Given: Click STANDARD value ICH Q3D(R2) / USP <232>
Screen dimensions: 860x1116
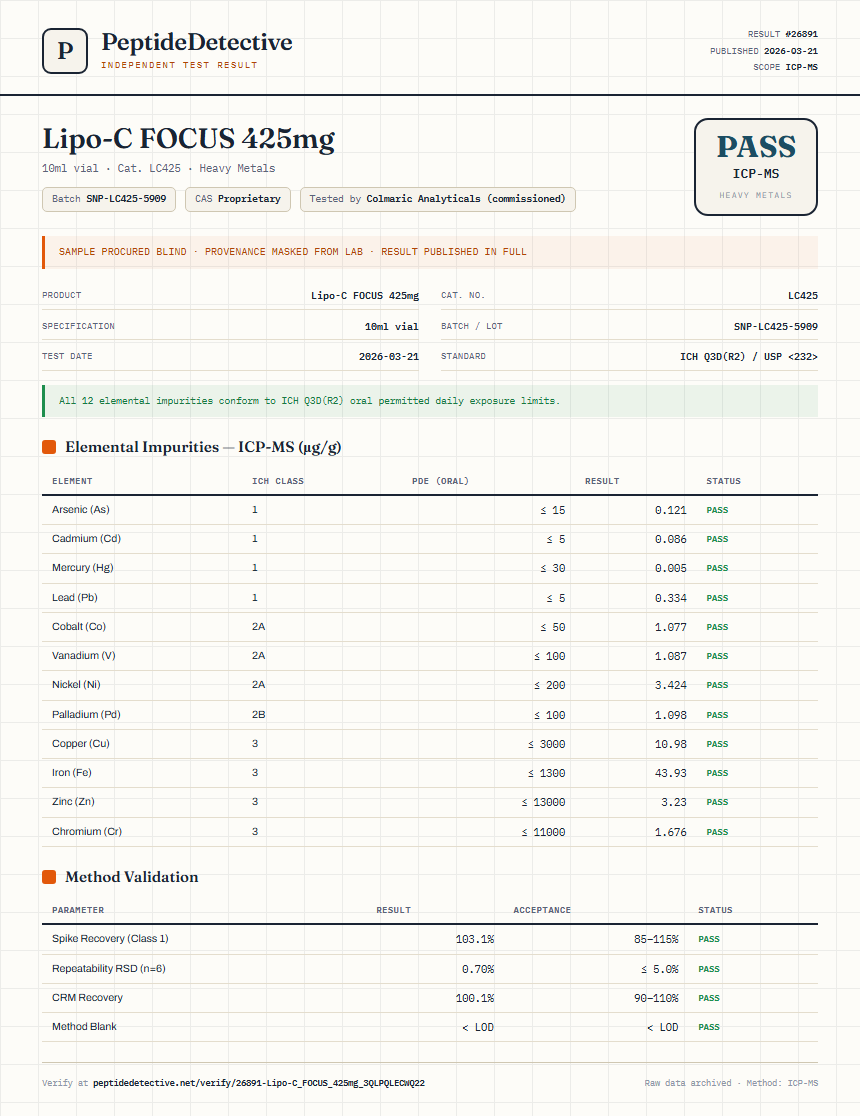Looking at the screenshot, I should pos(749,357).
